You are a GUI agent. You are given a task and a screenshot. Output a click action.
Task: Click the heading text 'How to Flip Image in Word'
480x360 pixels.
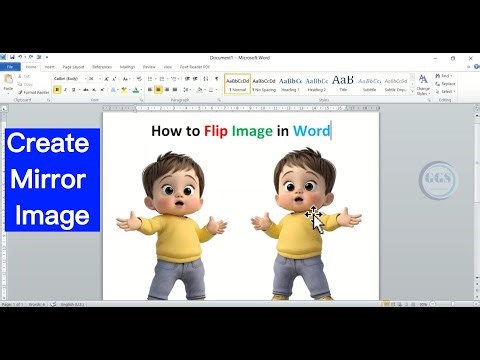241,131
